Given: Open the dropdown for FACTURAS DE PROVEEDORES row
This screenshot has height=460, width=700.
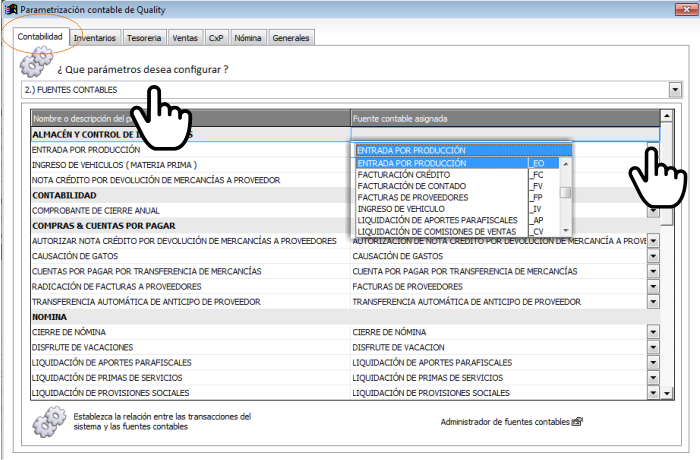Looking at the screenshot, I should (x=653, y=287).
